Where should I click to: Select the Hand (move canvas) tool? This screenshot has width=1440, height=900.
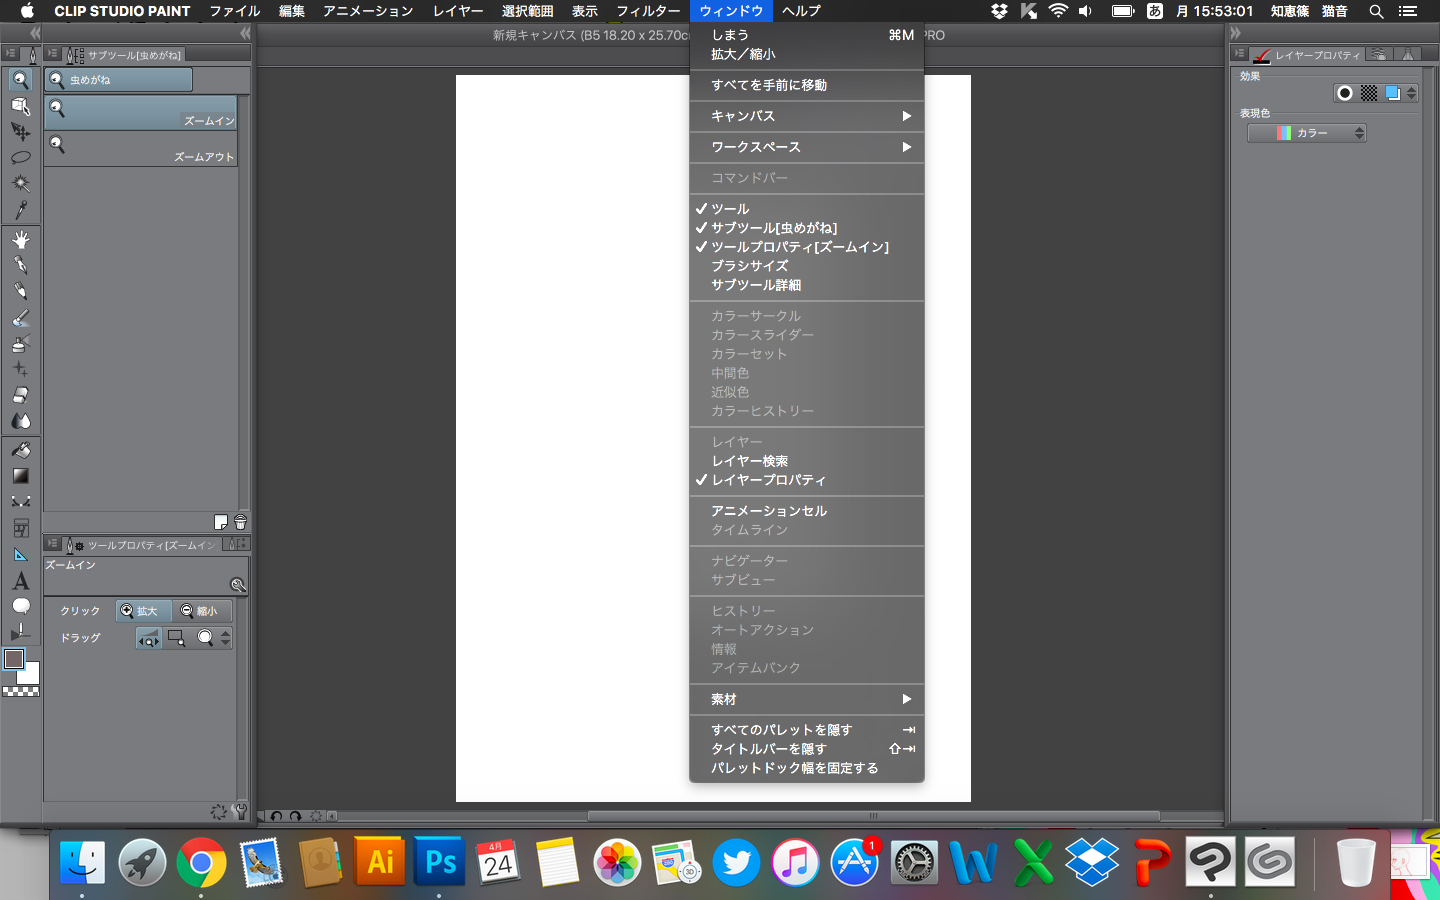coord(20,240)
